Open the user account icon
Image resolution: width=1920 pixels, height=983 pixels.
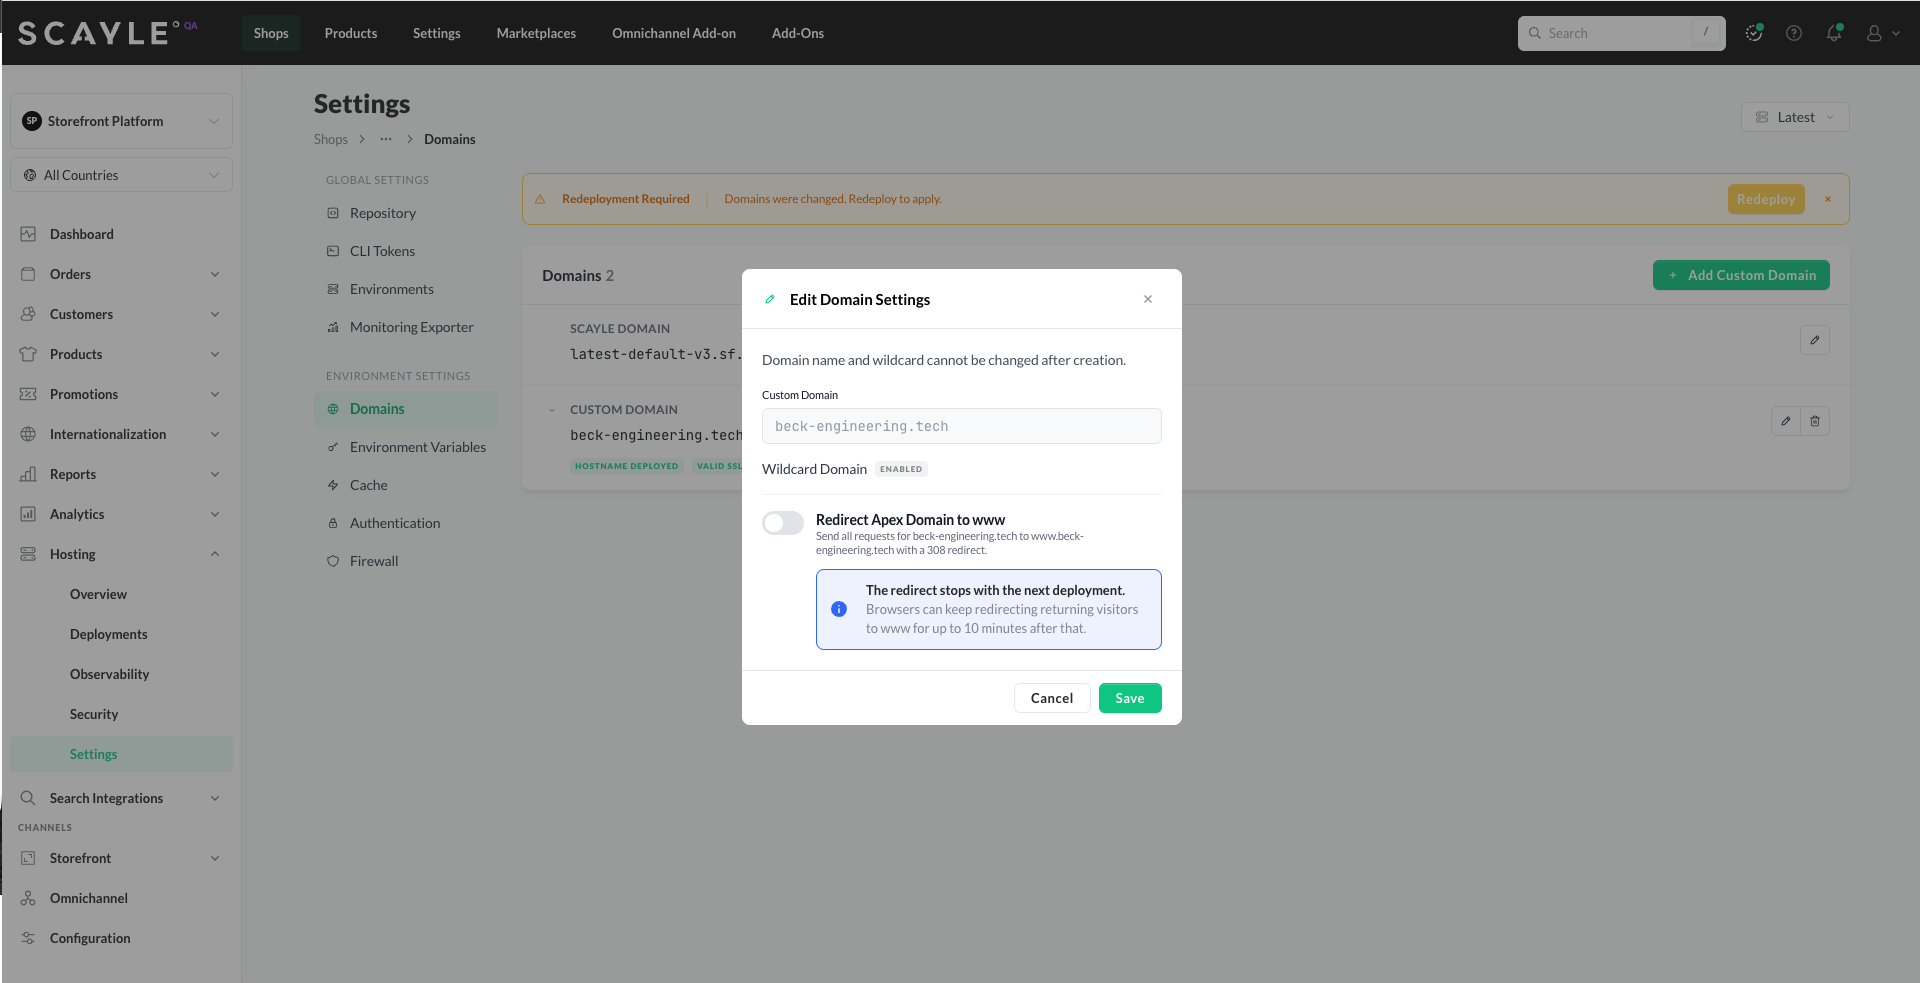pos(1874,33)
